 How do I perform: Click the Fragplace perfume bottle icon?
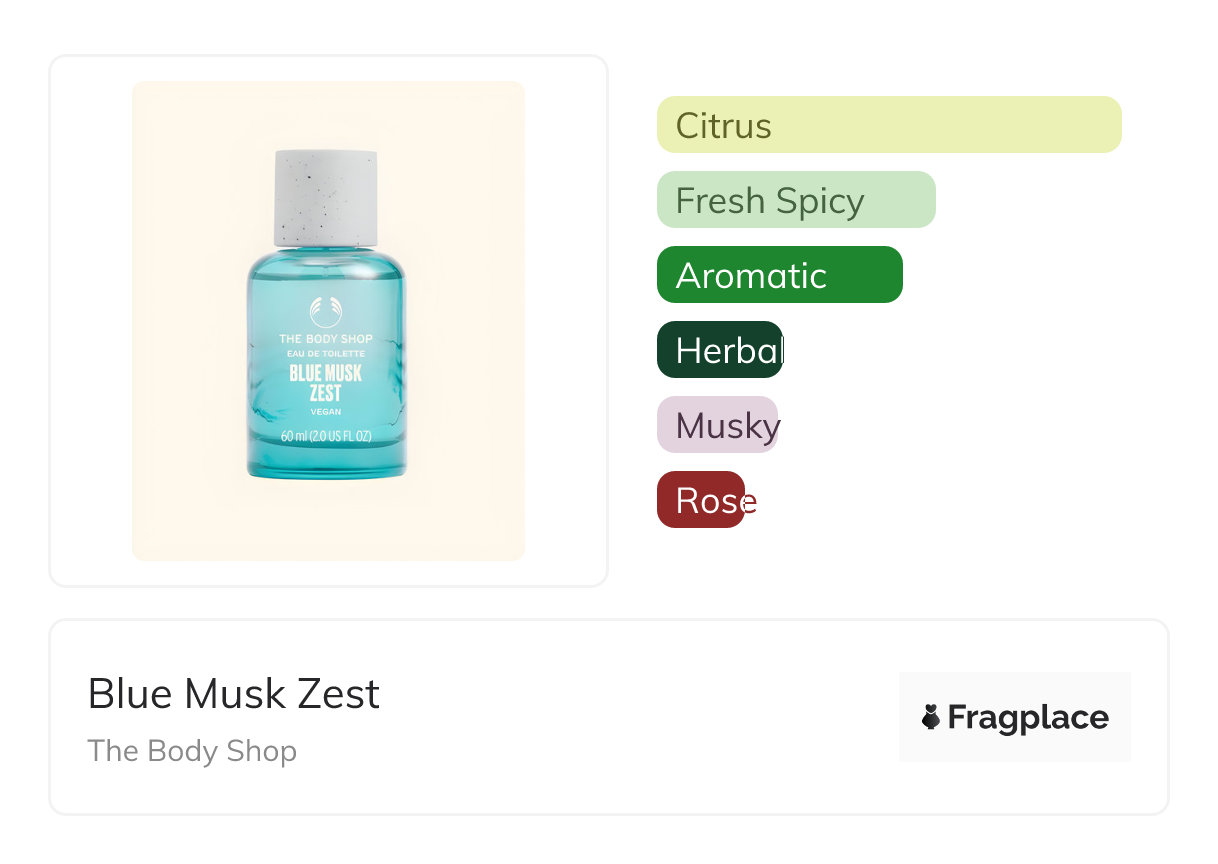[x=931, y=717]
